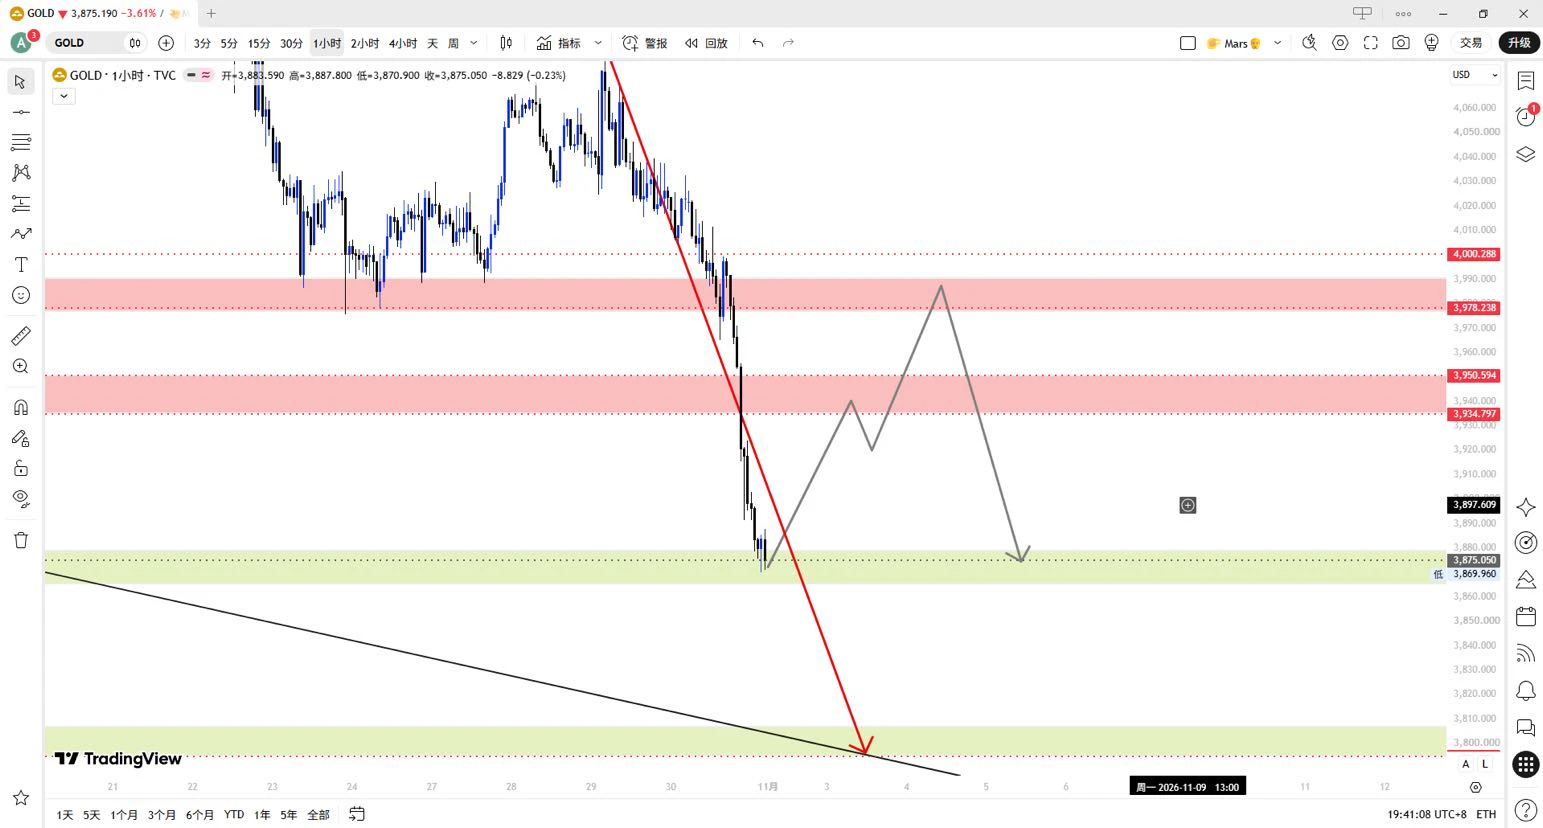Toggle magnet mode for drawings
The image size is (1543, 828).
pos(20,407)
